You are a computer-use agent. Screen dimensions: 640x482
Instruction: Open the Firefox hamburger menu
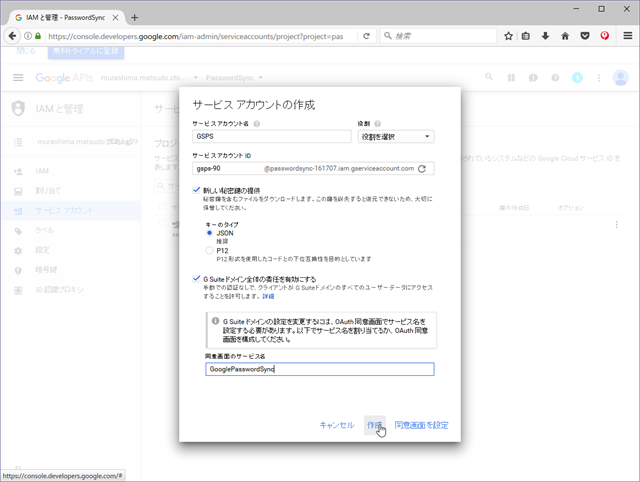pos(628,36)
